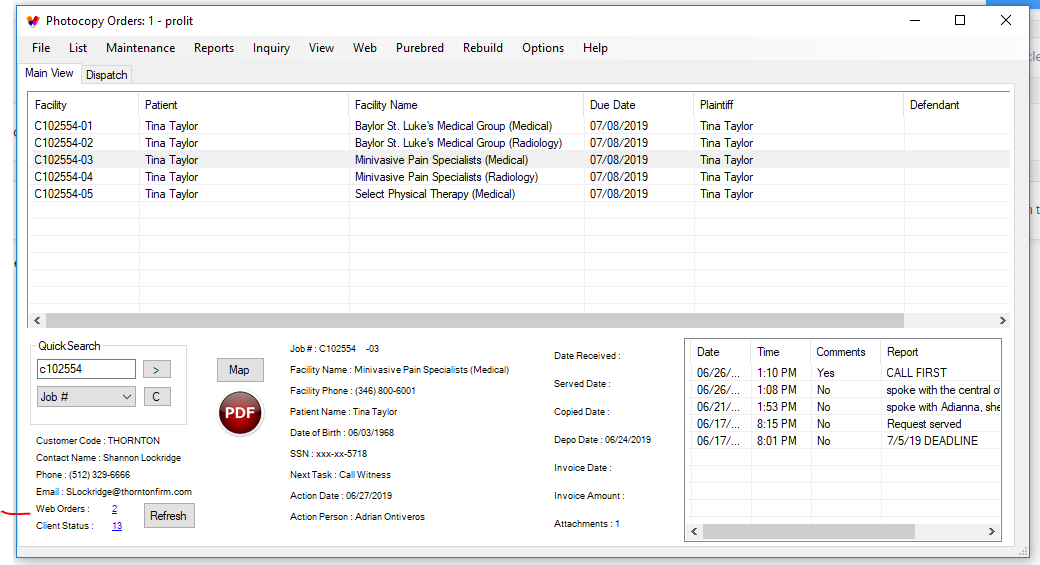1040x565 pixels.
Task: Click the notes list horizontal scrollbar thumb
Action: pos(809,532)
